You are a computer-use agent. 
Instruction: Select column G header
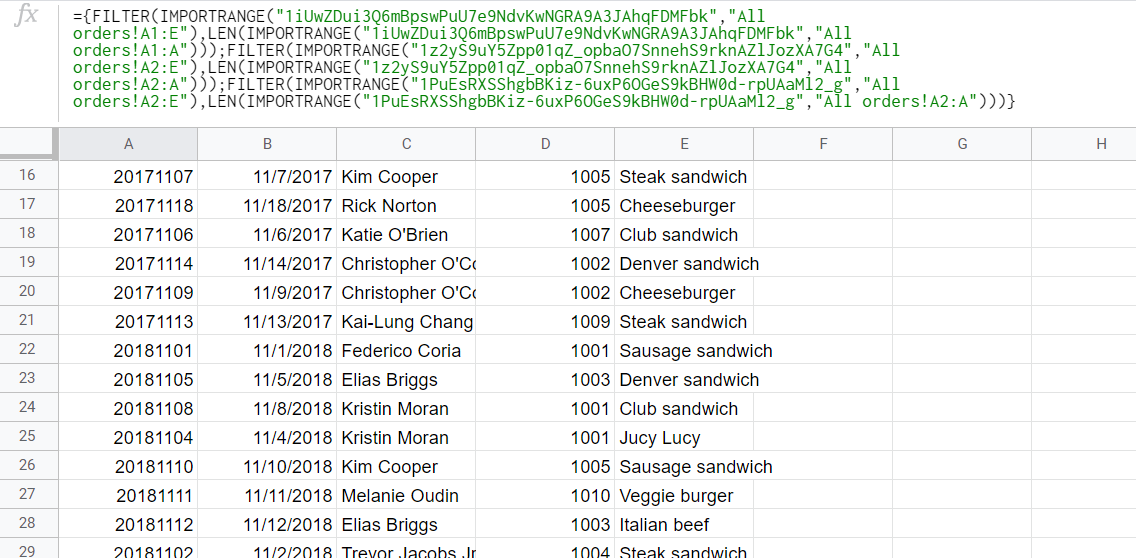[x=962, y=144]
